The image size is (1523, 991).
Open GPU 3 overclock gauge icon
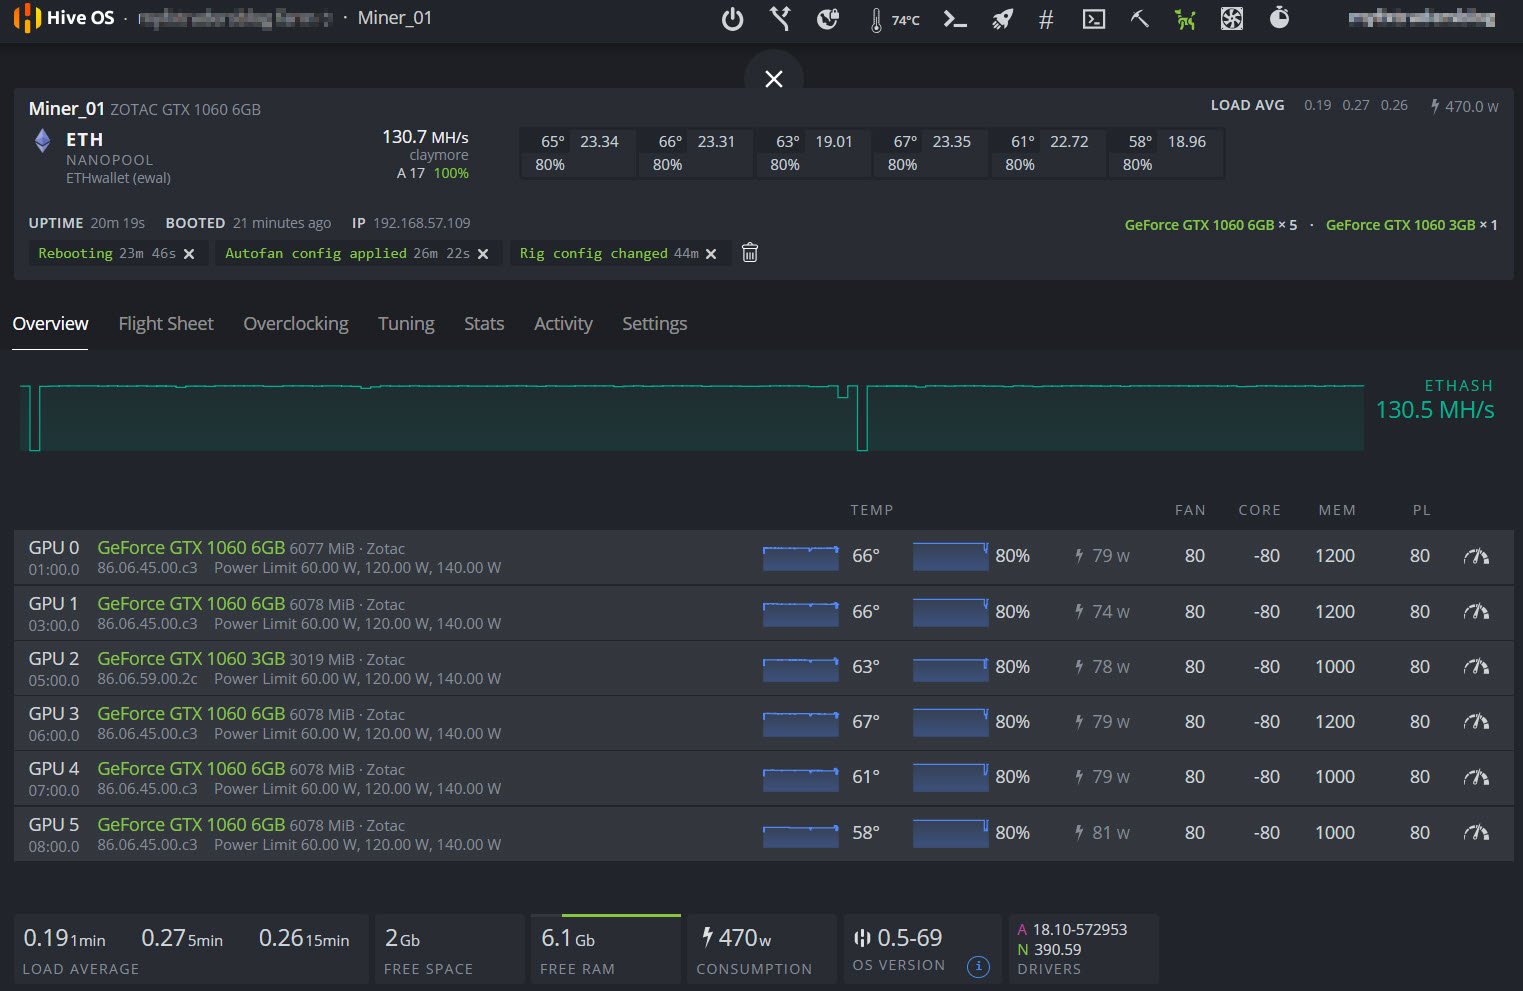1476,721
